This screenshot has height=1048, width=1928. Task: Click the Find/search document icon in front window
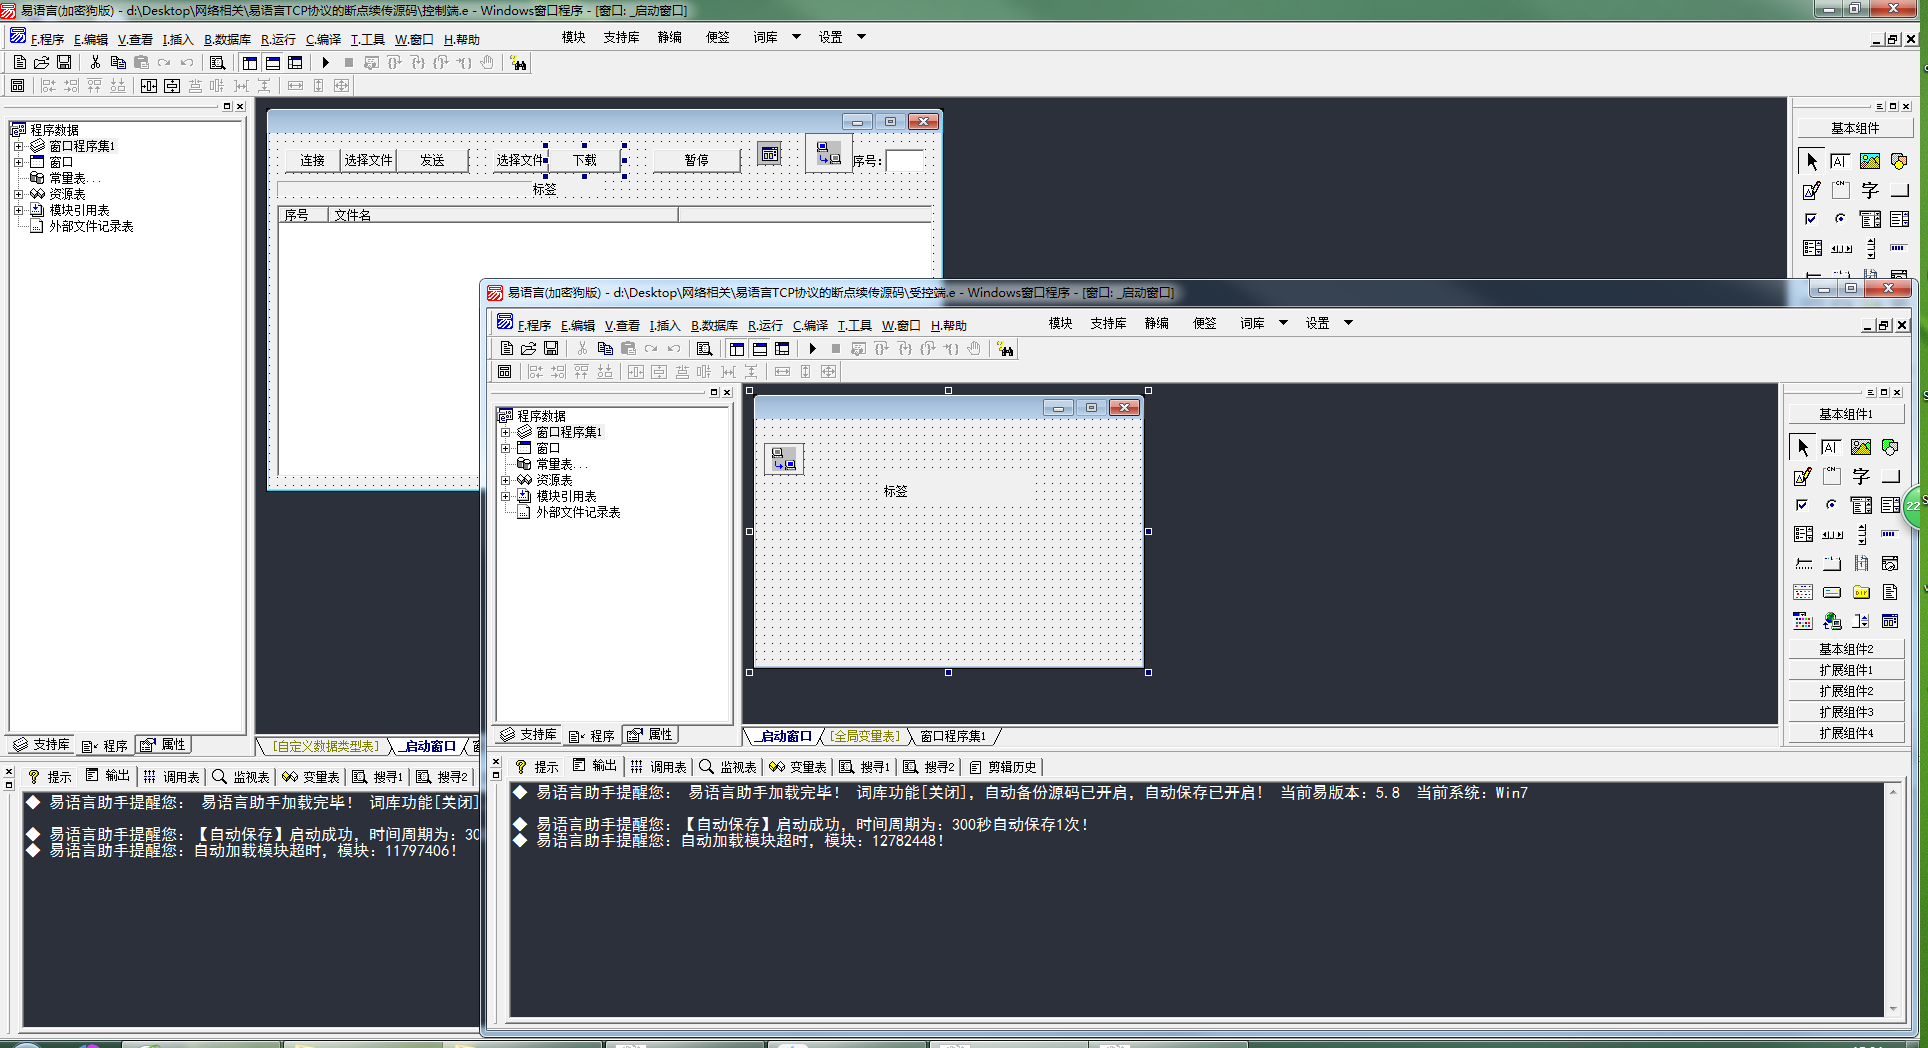coord(704,349)
